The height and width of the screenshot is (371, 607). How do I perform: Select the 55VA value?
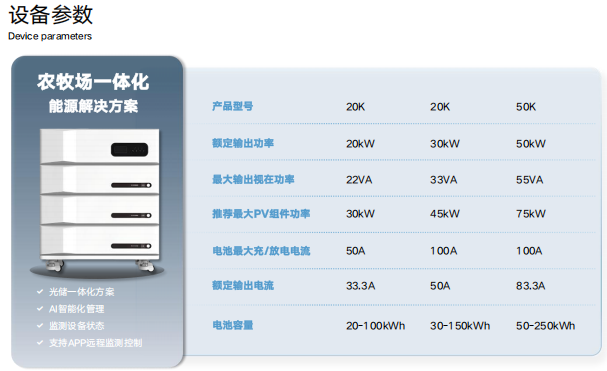coord(529,180)
